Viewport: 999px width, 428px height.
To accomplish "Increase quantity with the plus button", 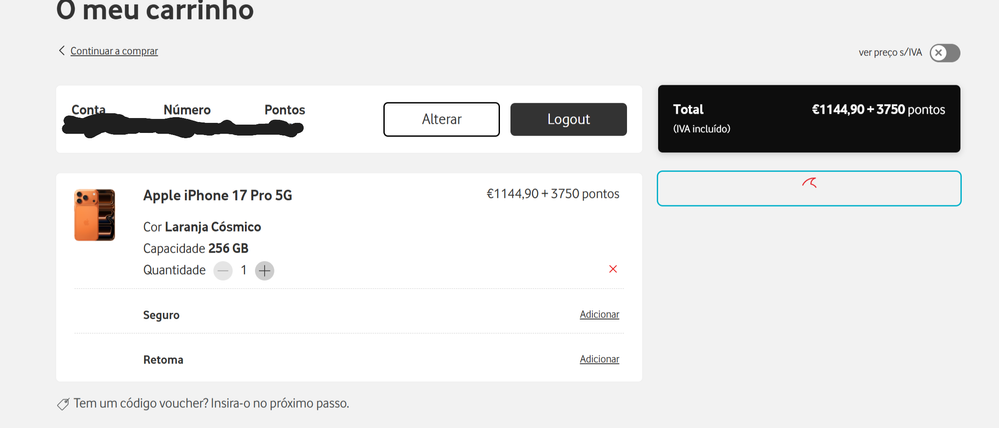I will tap(264, 270).
